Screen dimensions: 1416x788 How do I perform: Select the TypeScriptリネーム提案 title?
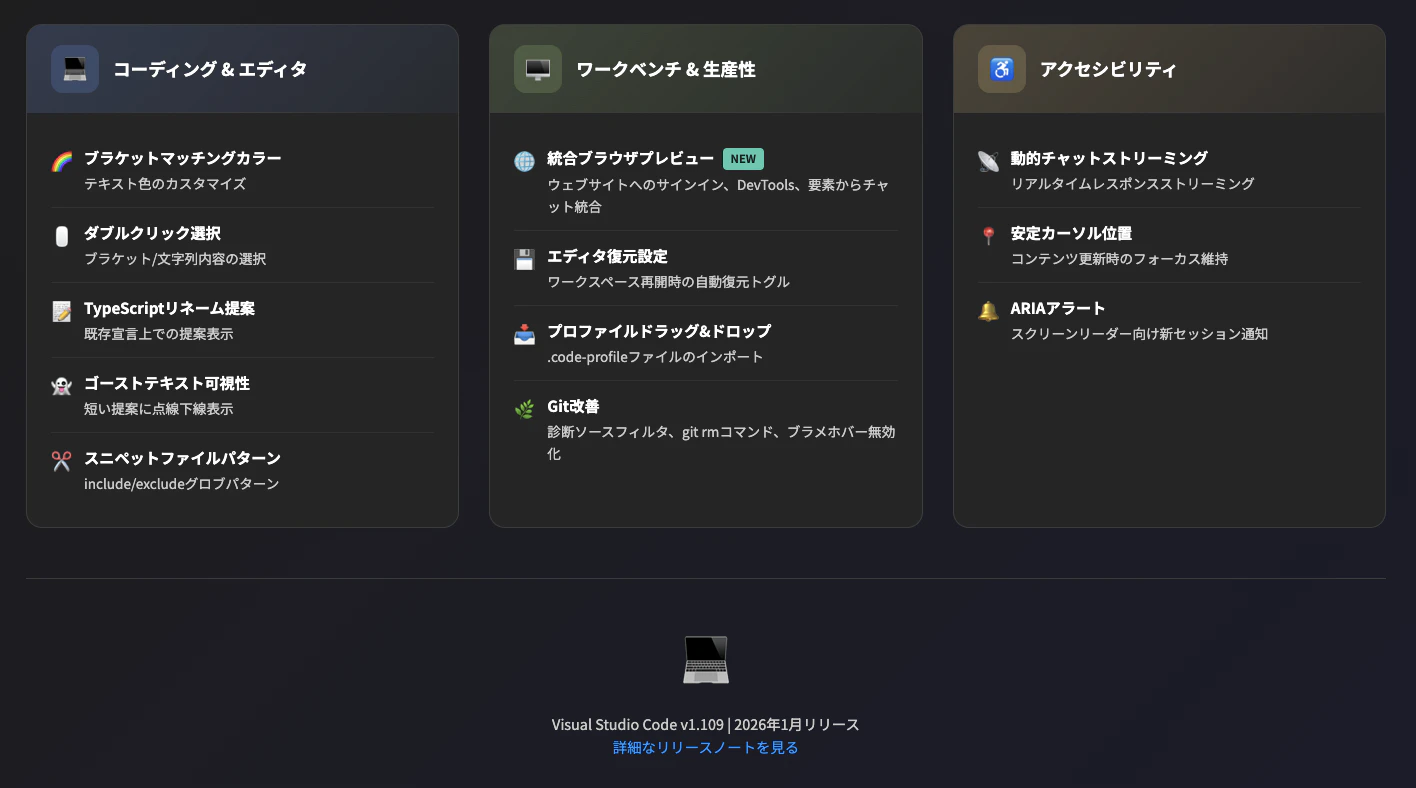pyautogui.click(x=169, y=308)
